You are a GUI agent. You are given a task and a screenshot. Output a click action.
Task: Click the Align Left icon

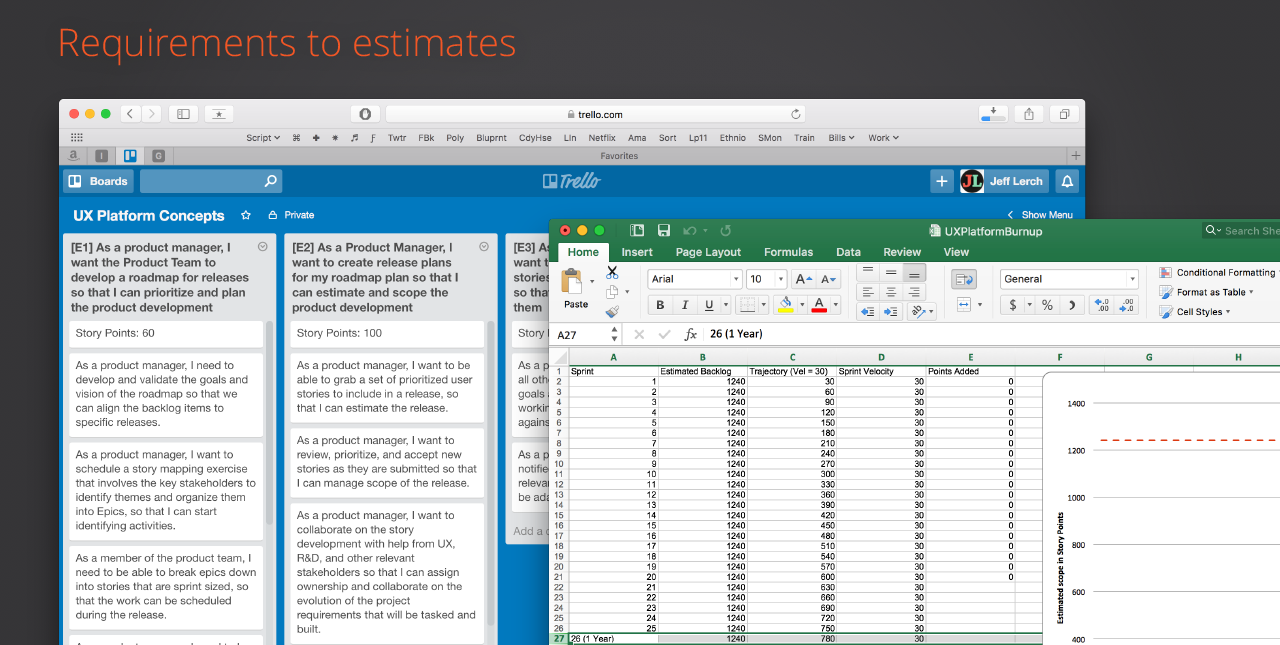click(x=868, y=292)
